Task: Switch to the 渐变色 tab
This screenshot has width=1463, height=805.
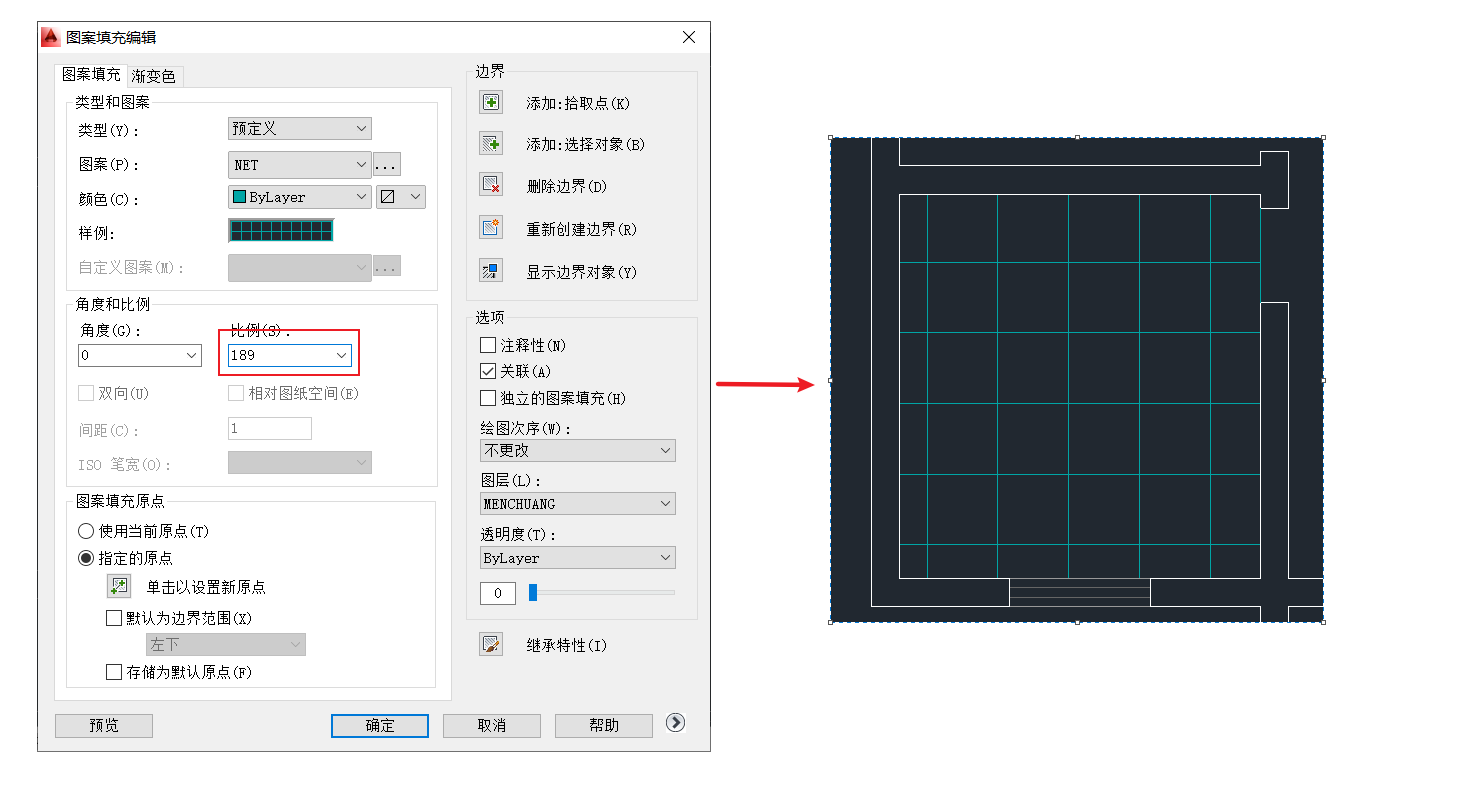Action: [155, 75]
